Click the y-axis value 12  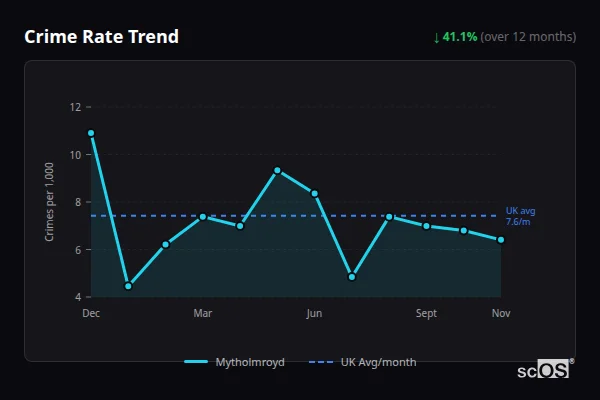pyautogui.click(x=75, y=107)
